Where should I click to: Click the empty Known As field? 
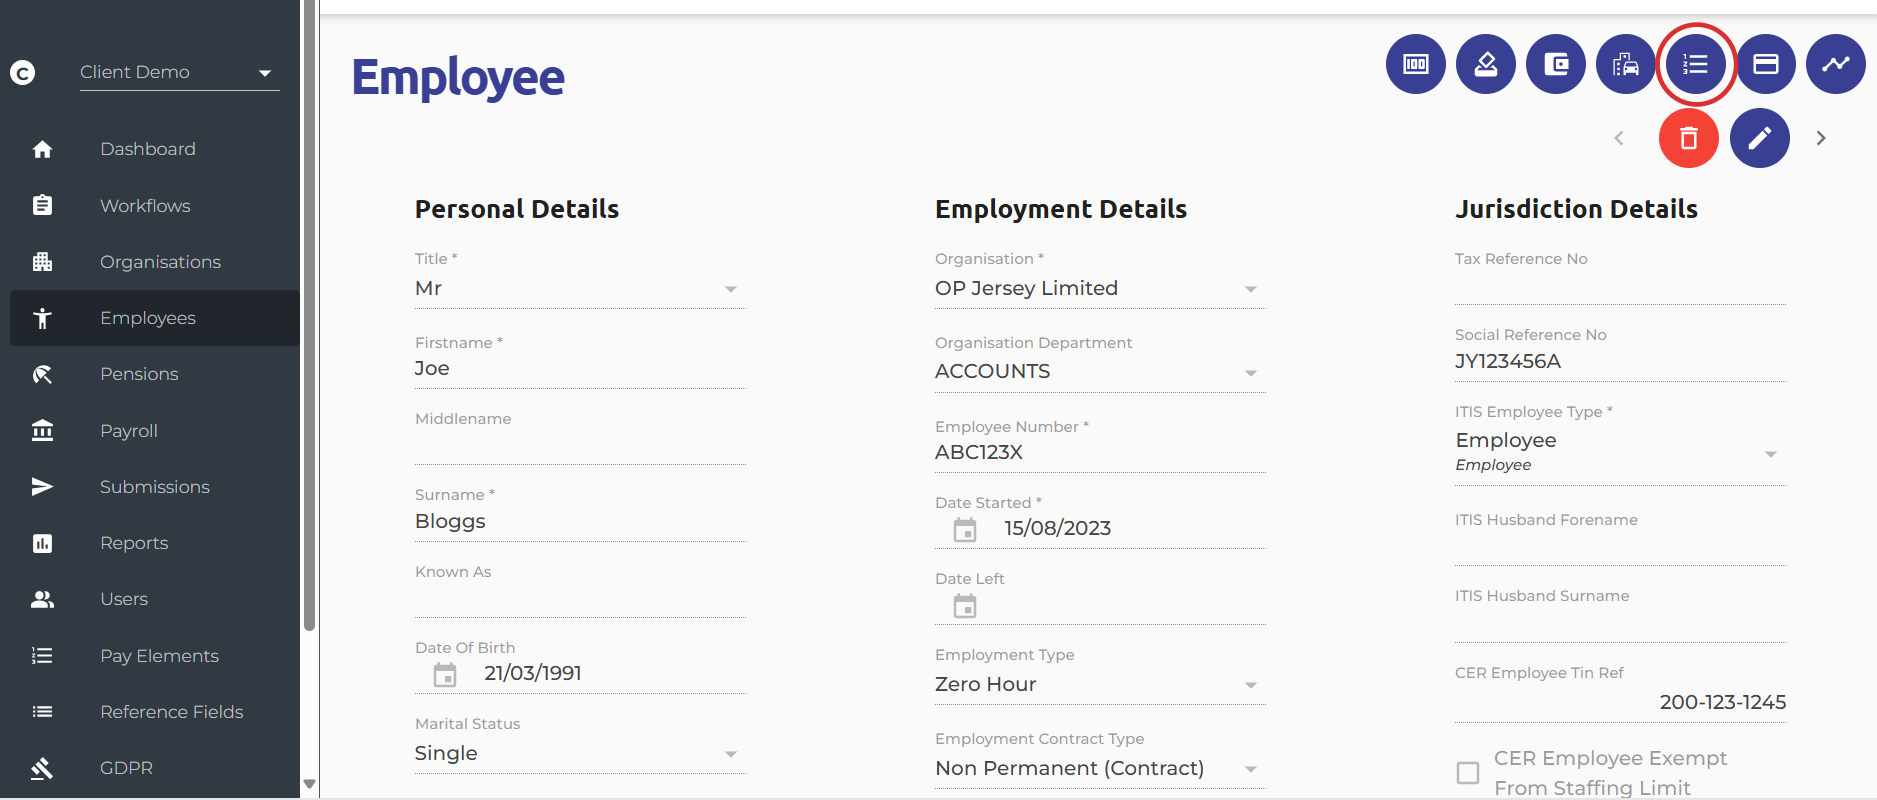pyautogui.click(x=580, y=599)
